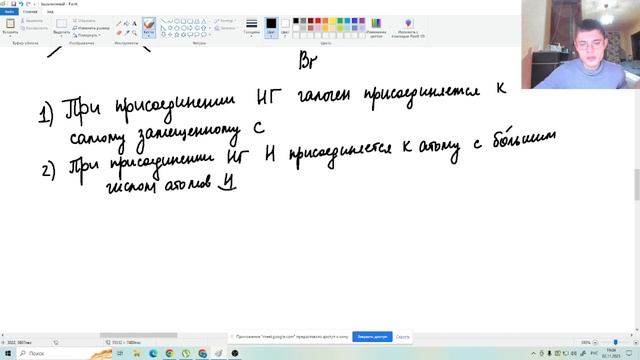Click the zoom slider handle in status bar
Viewport: 640px width, 360px height.
(616, 342)
